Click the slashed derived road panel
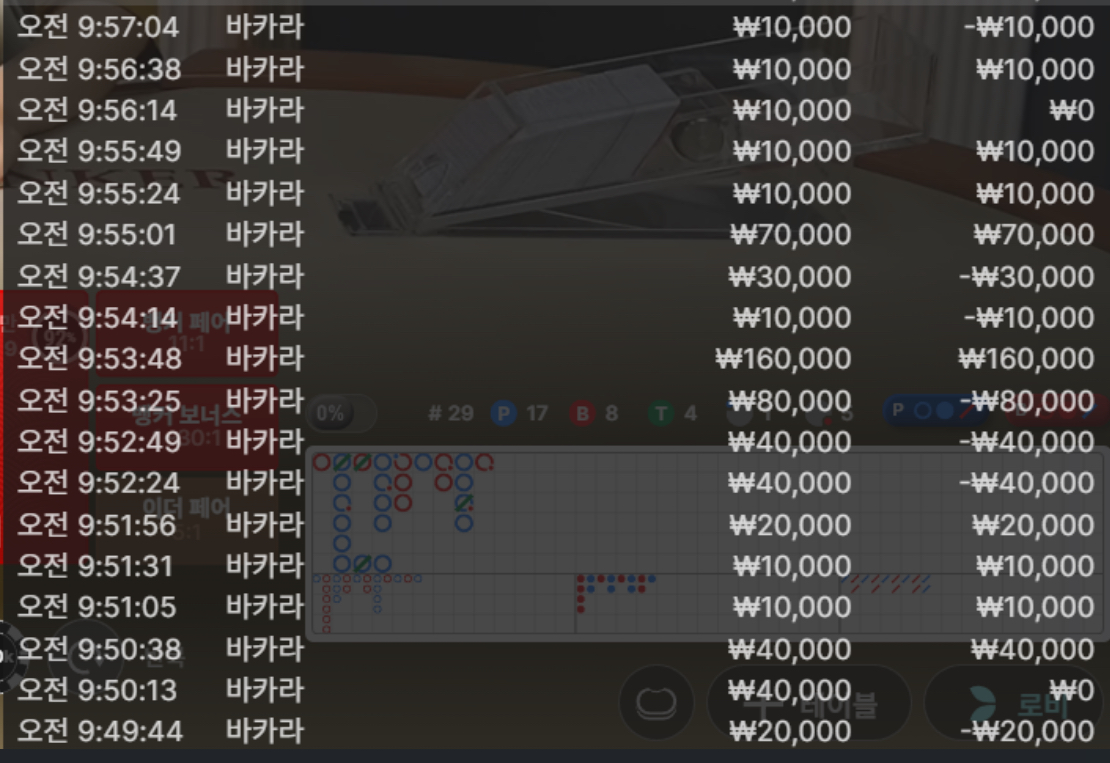1110x763 pixels. point(970,604)
